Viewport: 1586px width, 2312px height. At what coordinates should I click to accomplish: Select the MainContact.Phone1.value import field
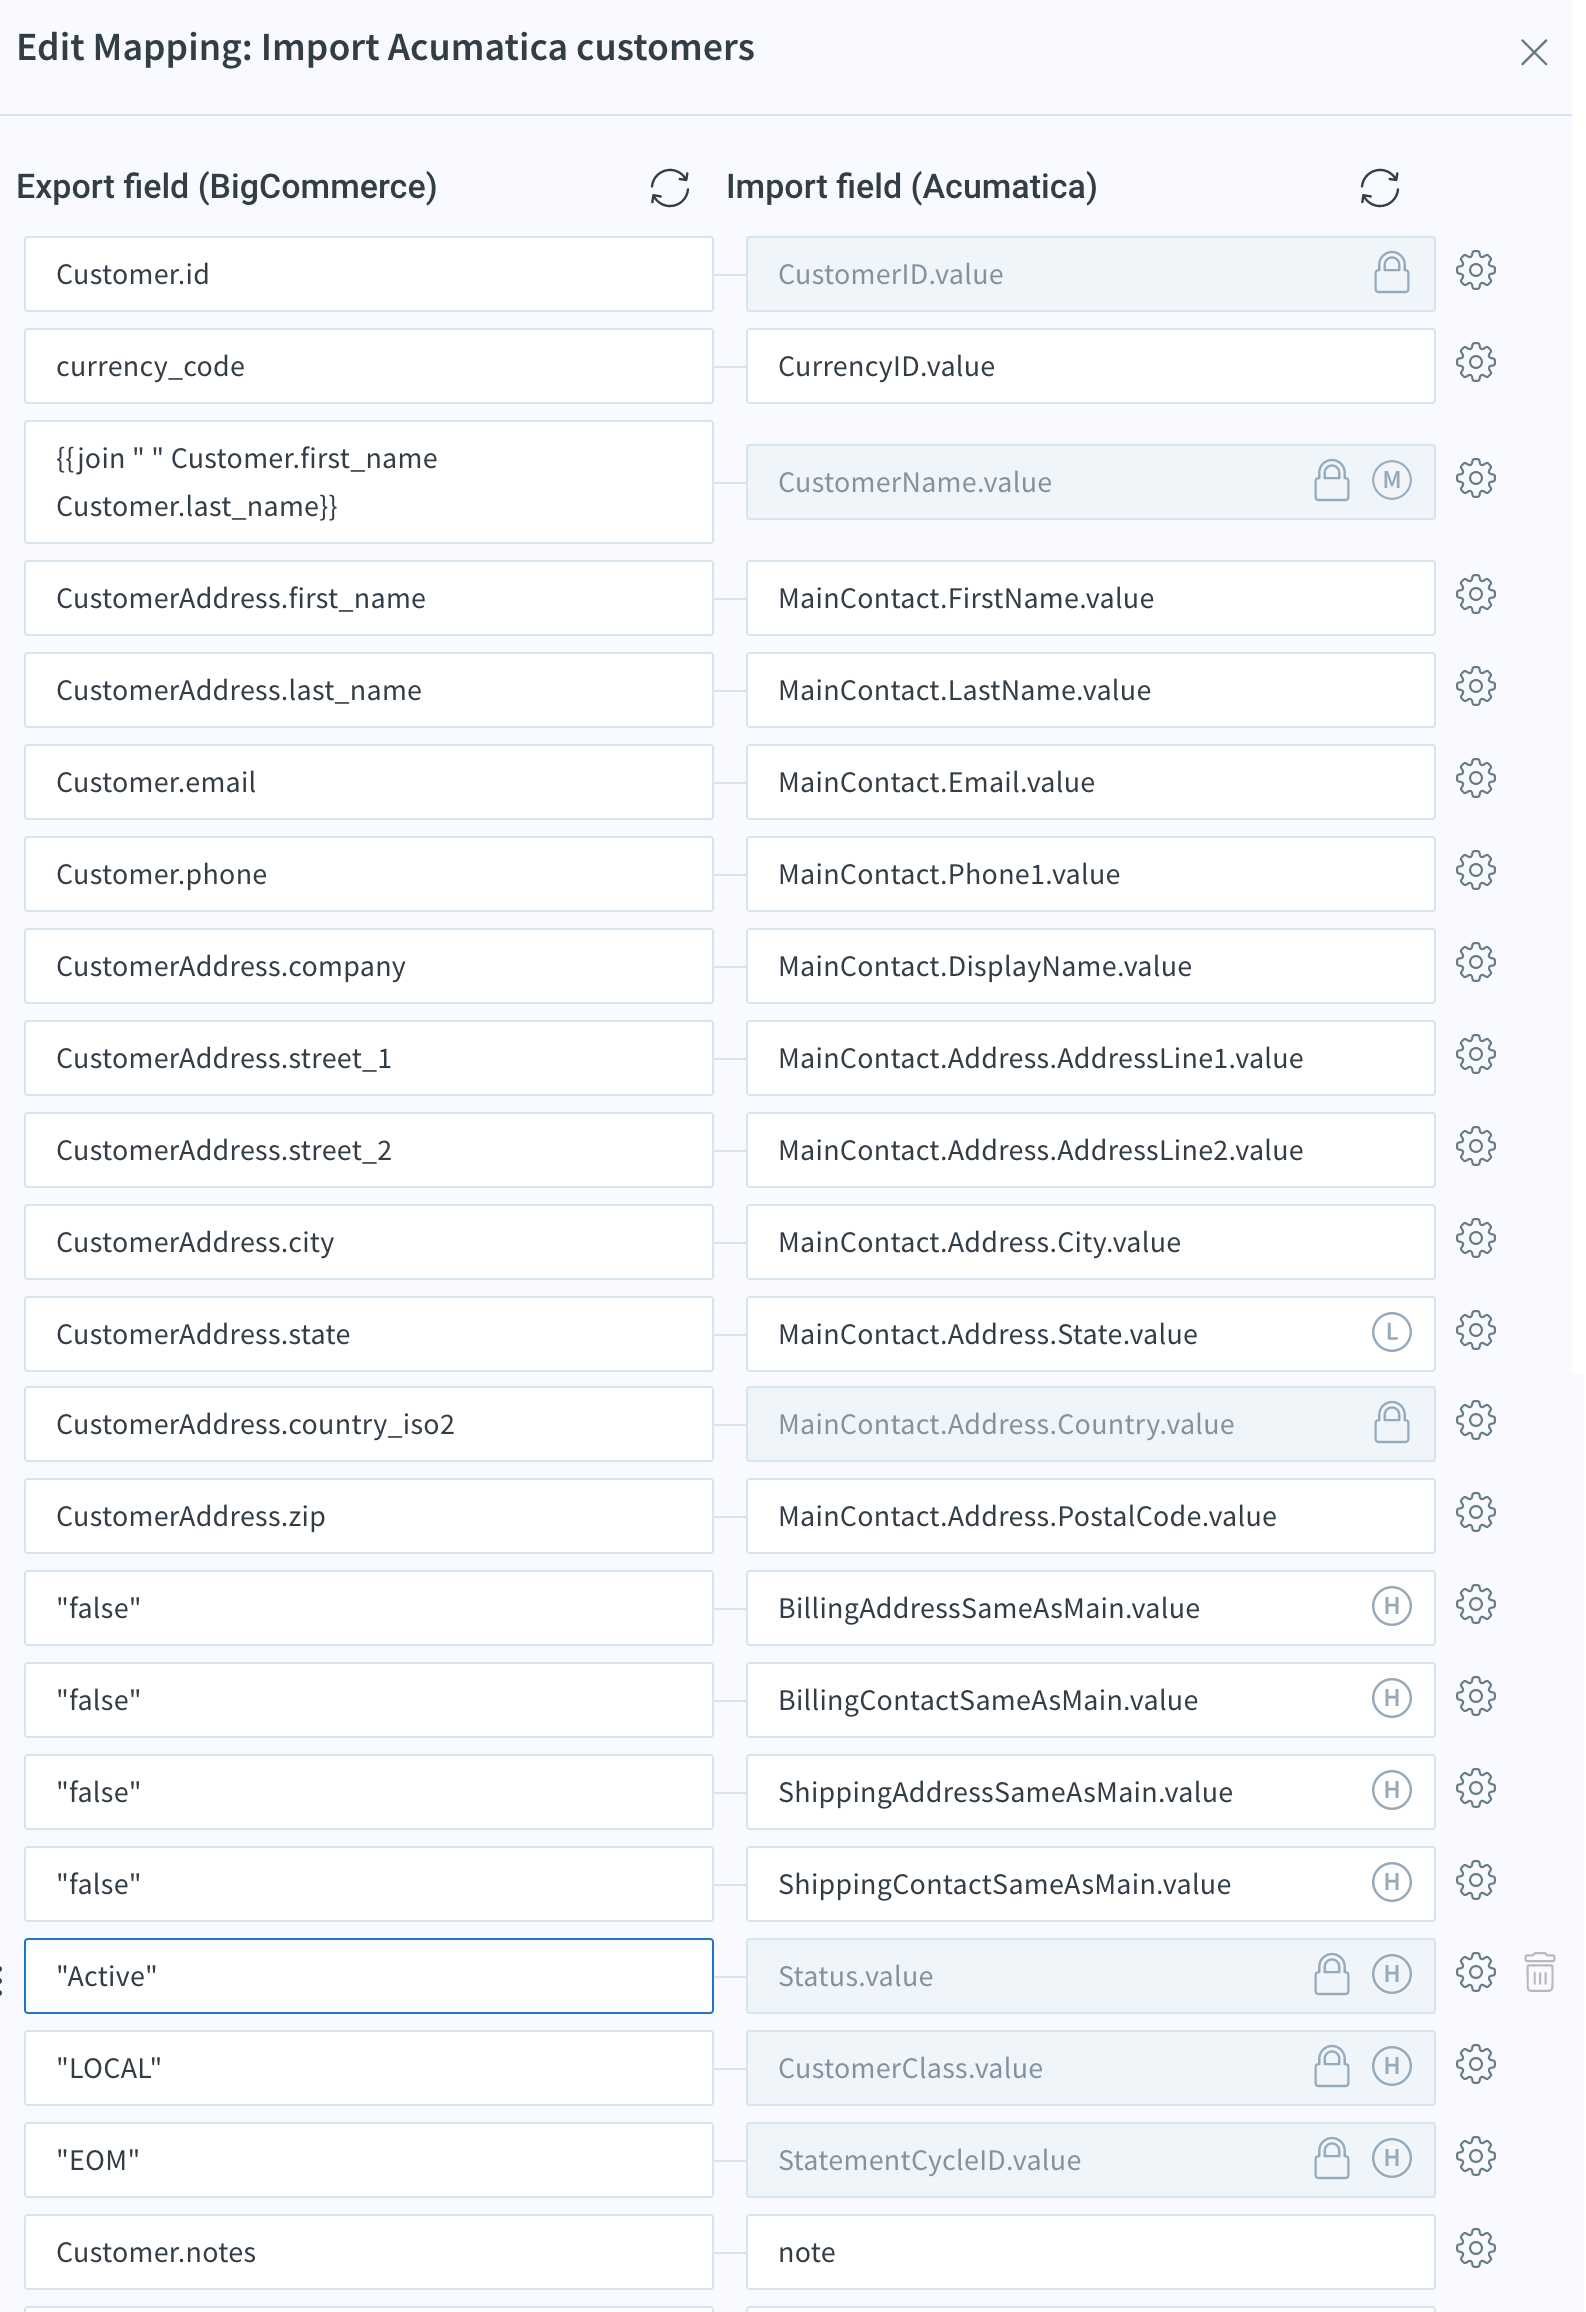[1090, 874]
